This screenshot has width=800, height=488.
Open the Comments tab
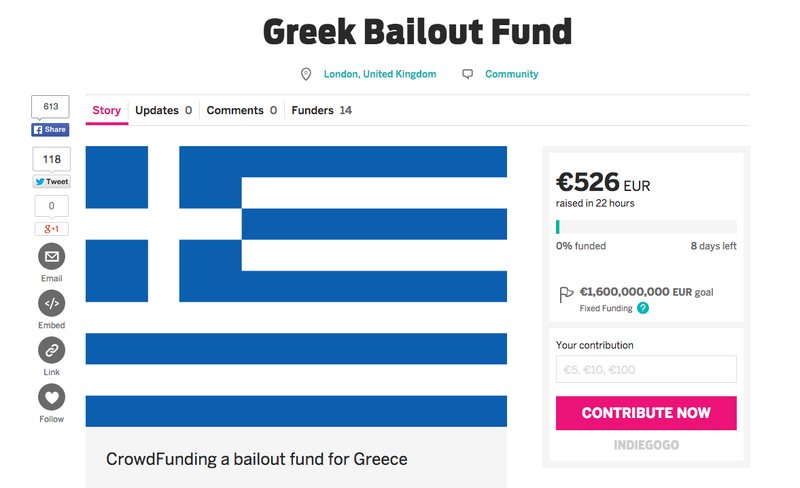[x=241, y=110]
